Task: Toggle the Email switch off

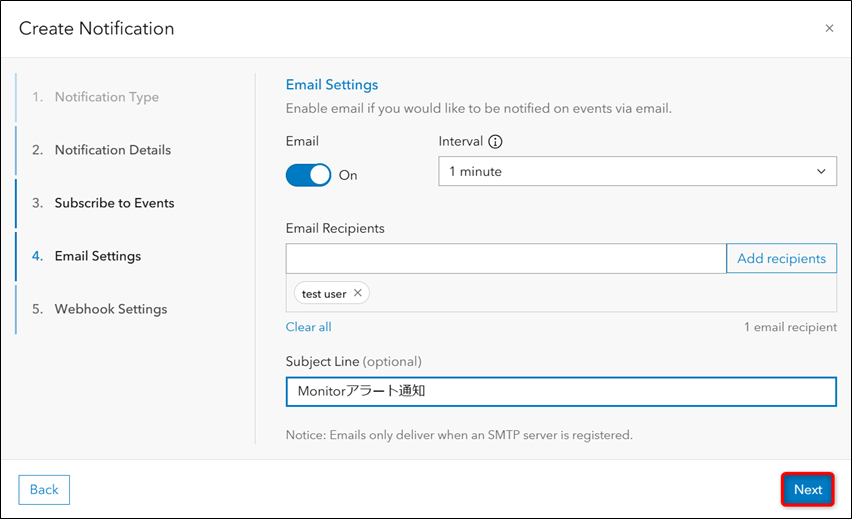Action: [x=308, y=175]
